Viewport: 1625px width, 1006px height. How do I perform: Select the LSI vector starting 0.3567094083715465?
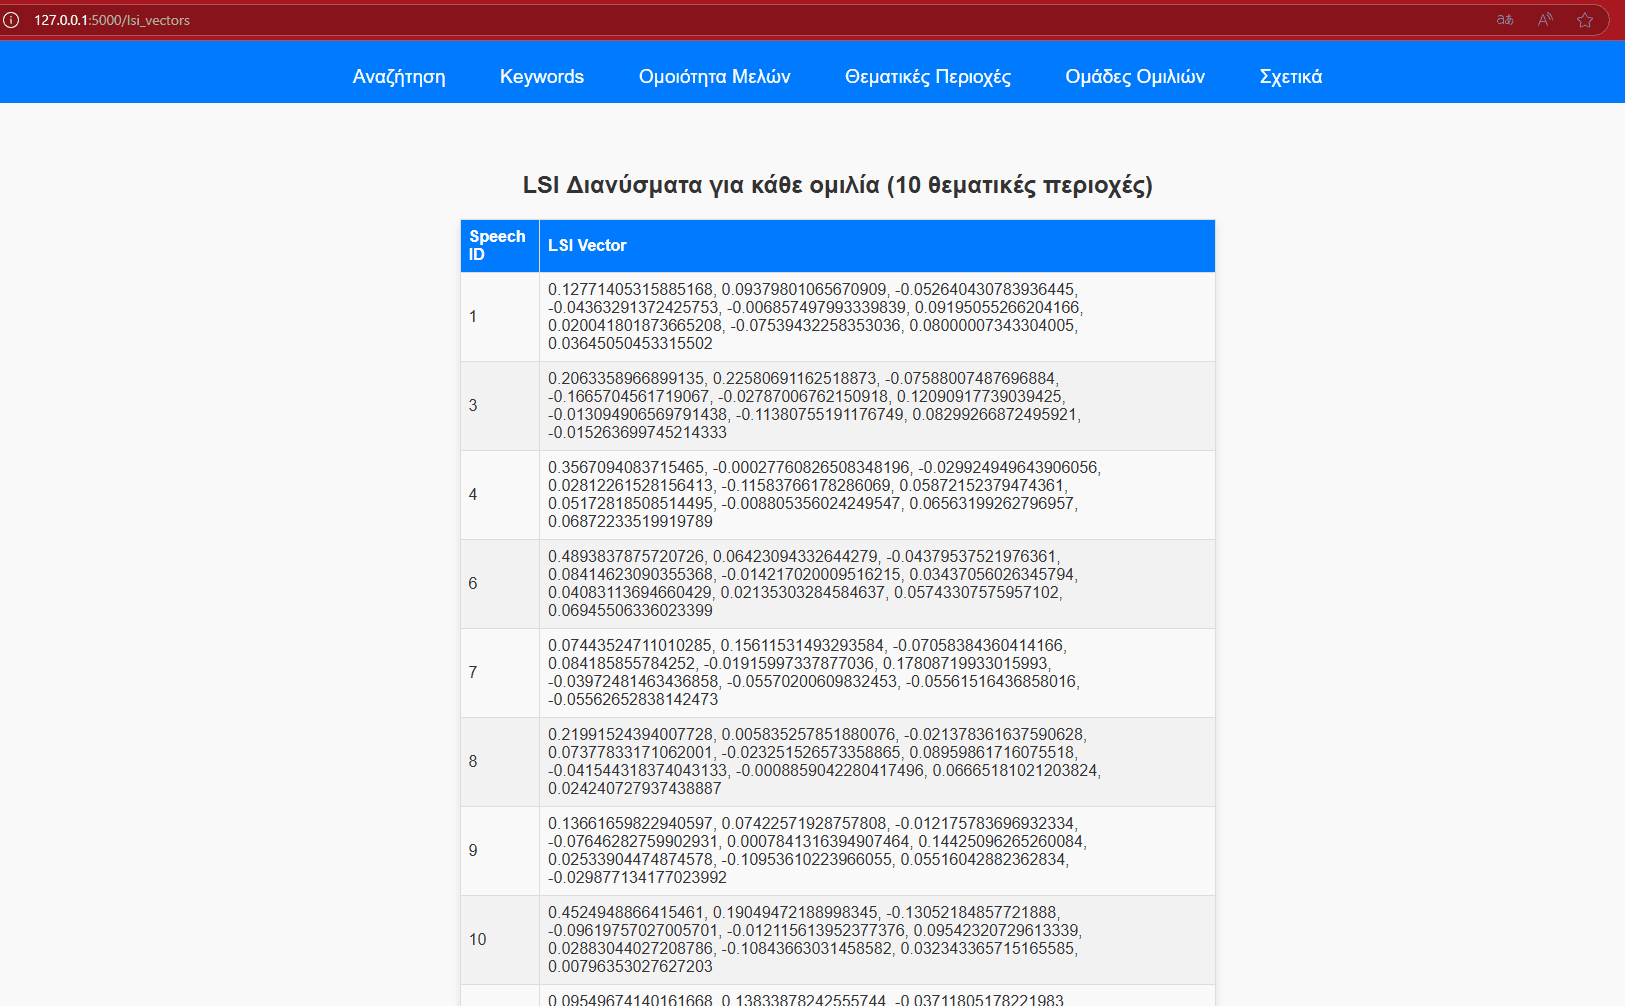point(877,495)
